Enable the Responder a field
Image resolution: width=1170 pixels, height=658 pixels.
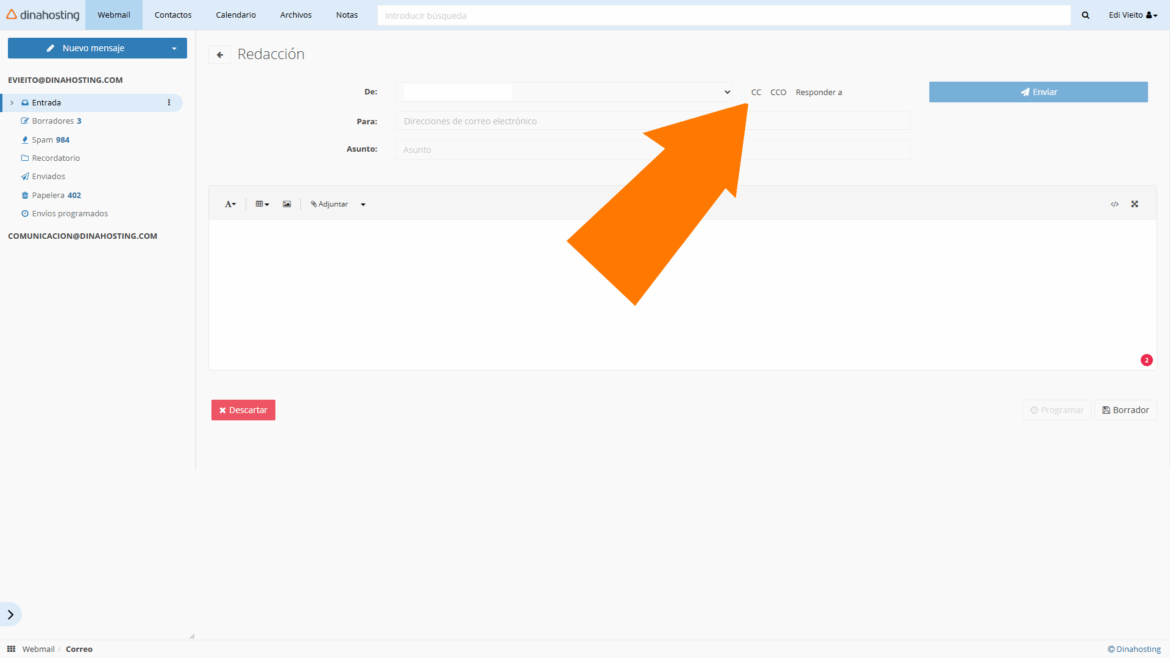pos(819,91)
